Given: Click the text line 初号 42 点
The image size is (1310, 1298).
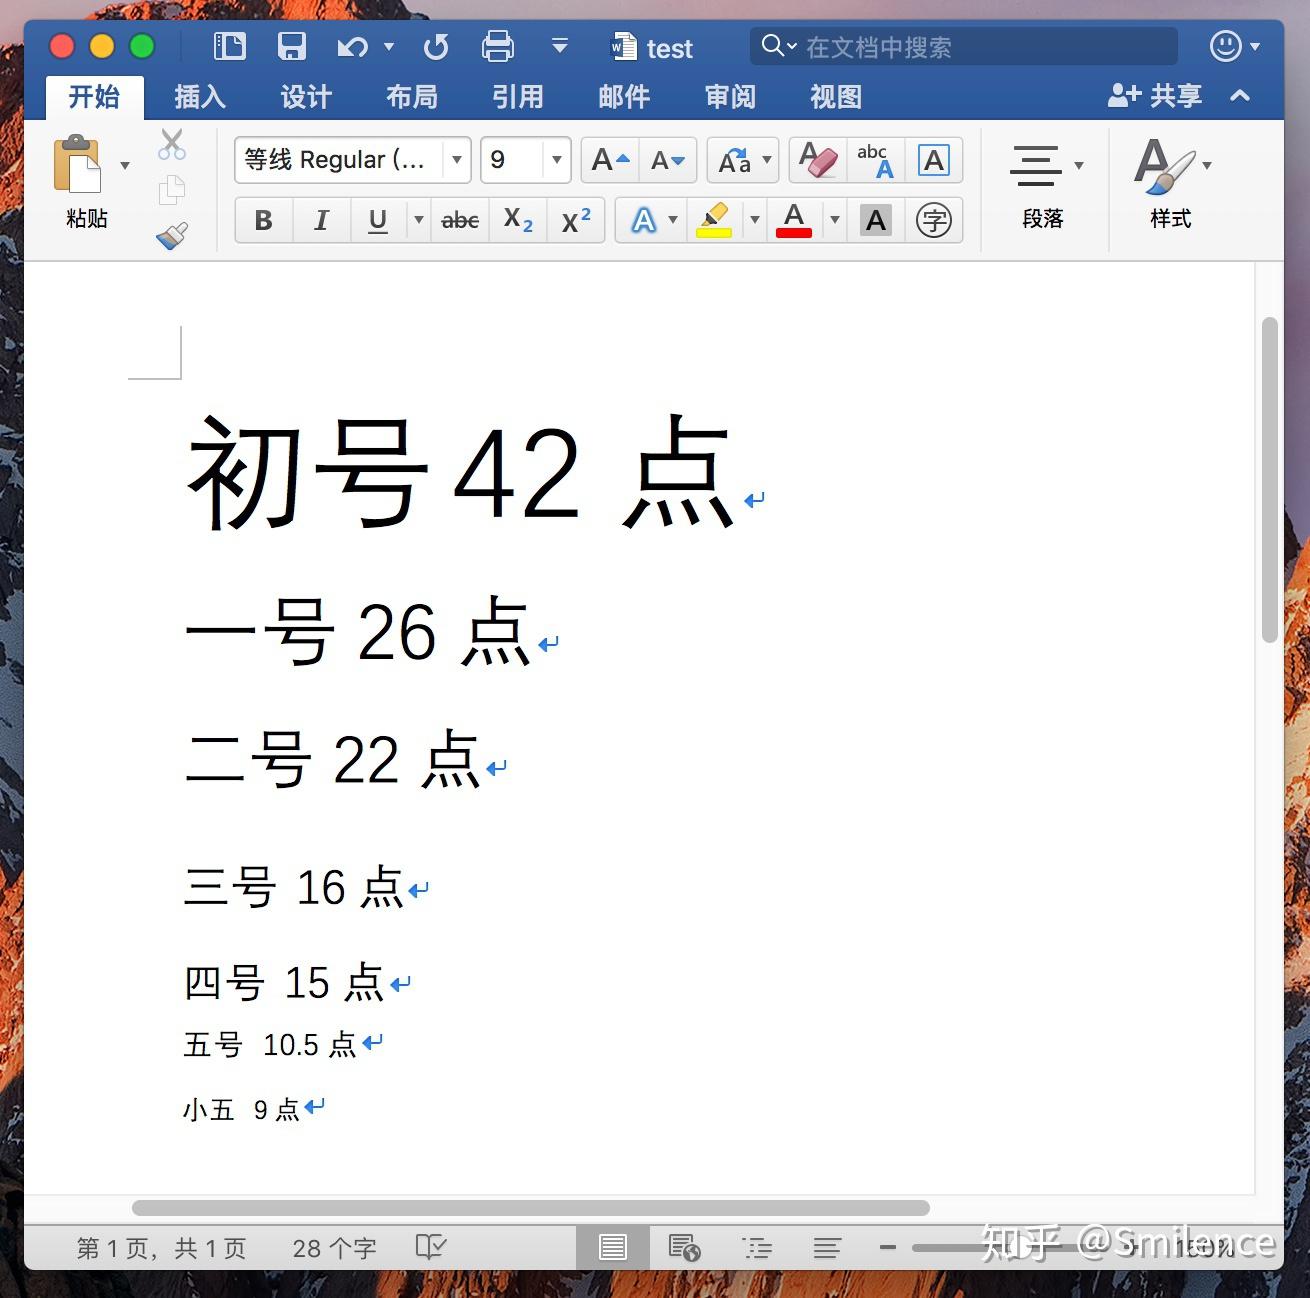Looking at the screenshot, I should click(461, 473).
